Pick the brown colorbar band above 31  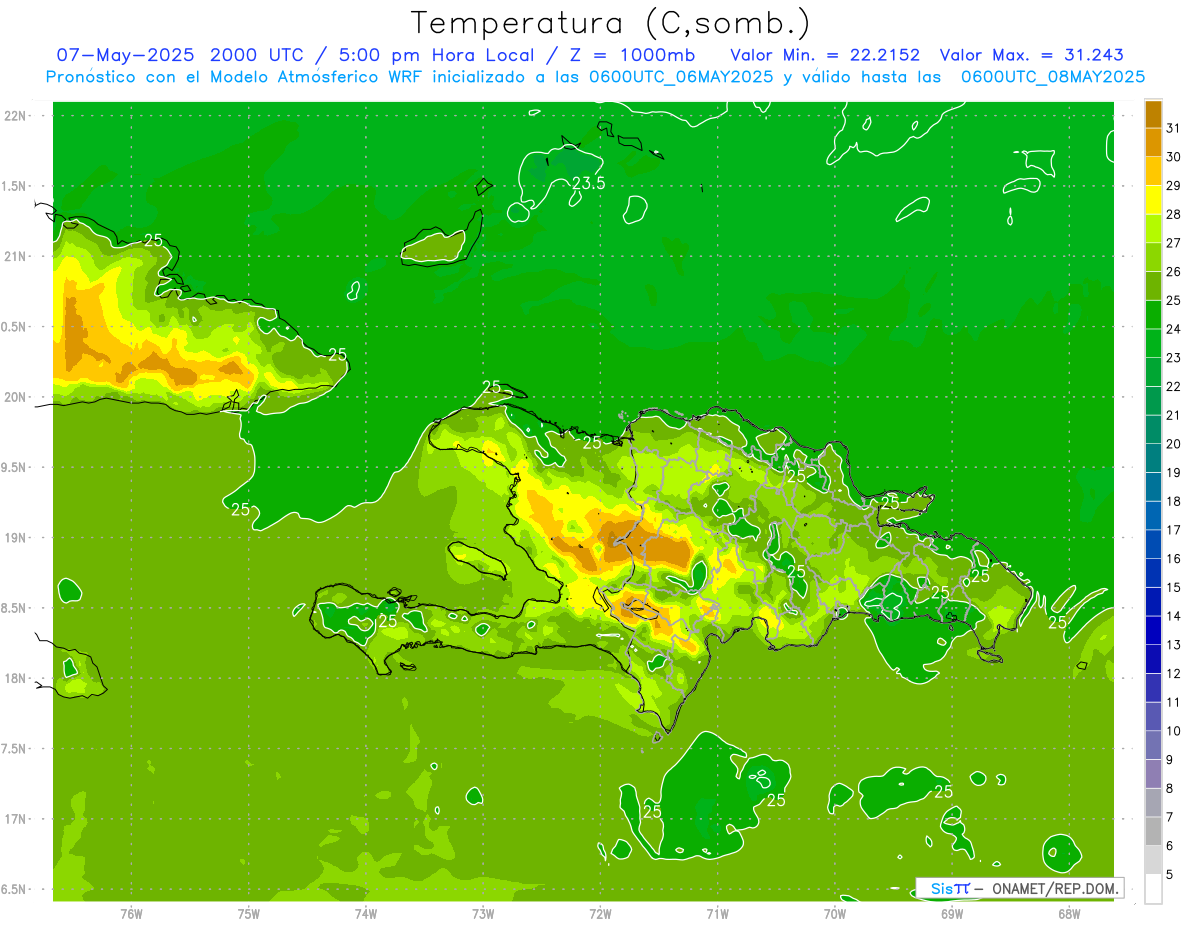[x=1153, y=114]
